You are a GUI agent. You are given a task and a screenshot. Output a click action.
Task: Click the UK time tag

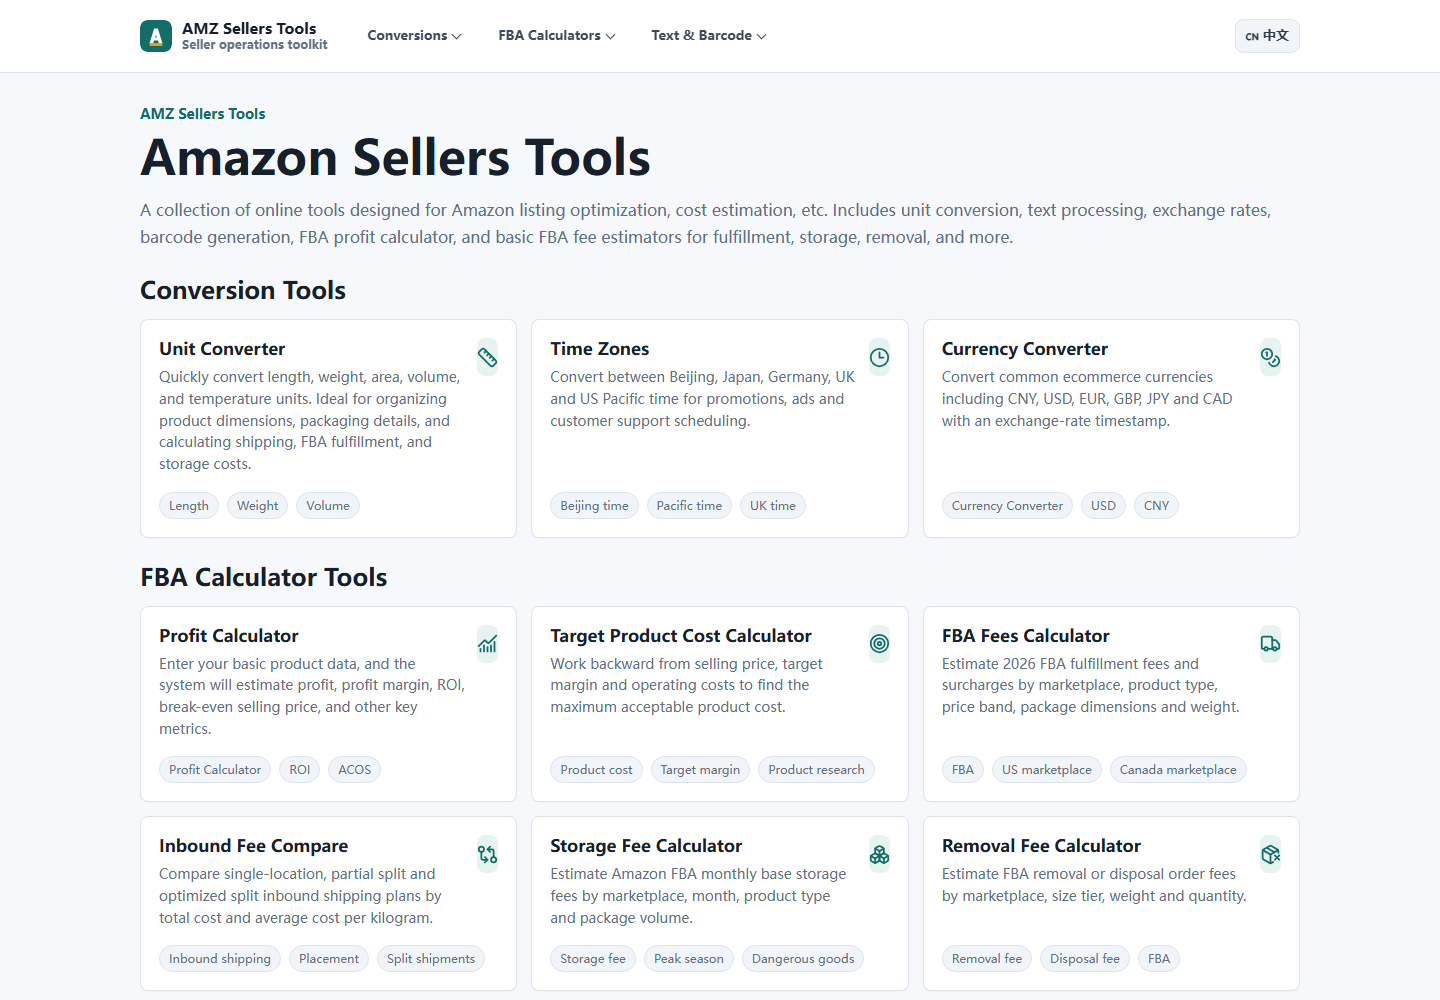tap(773, 506)
